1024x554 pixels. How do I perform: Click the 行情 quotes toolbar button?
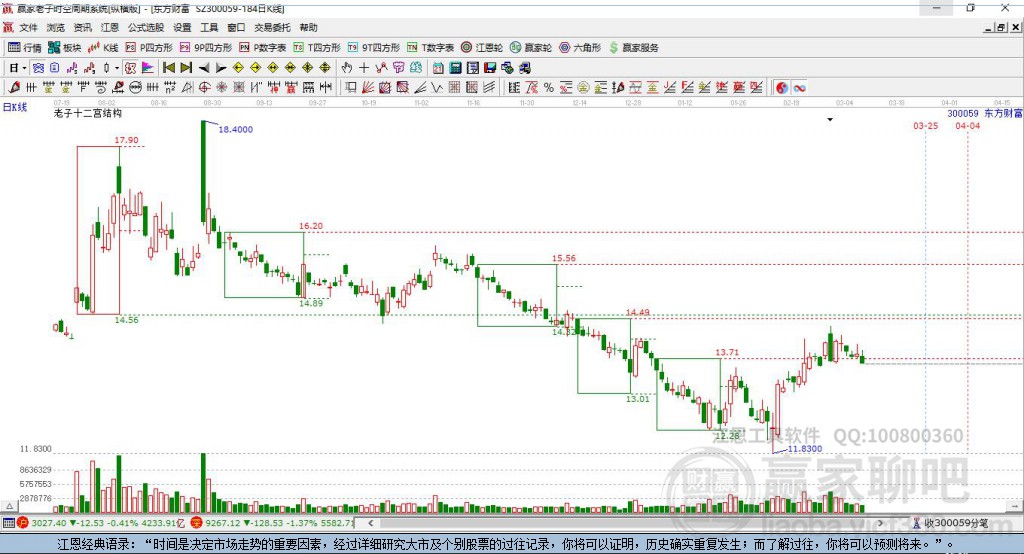[x=25, y=48]
